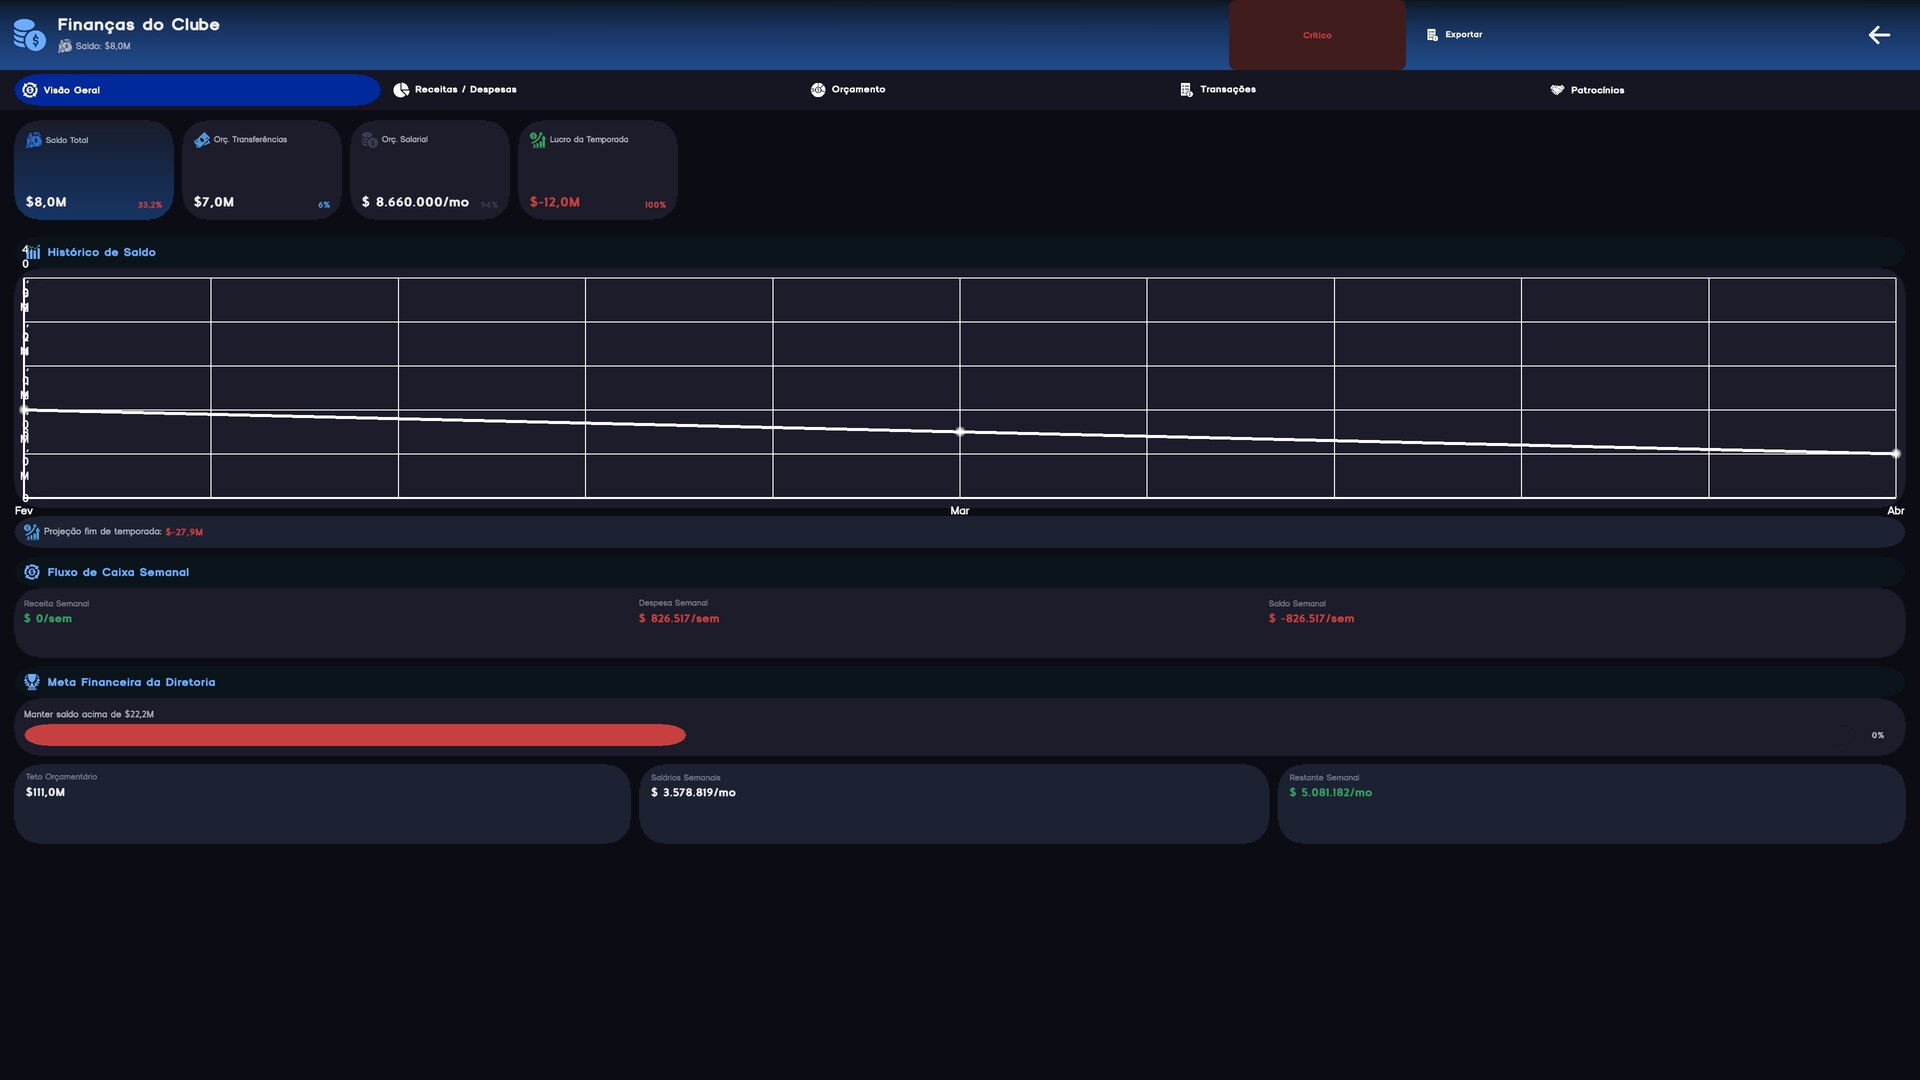Select the Visão Geral tab

pos(197,90)
